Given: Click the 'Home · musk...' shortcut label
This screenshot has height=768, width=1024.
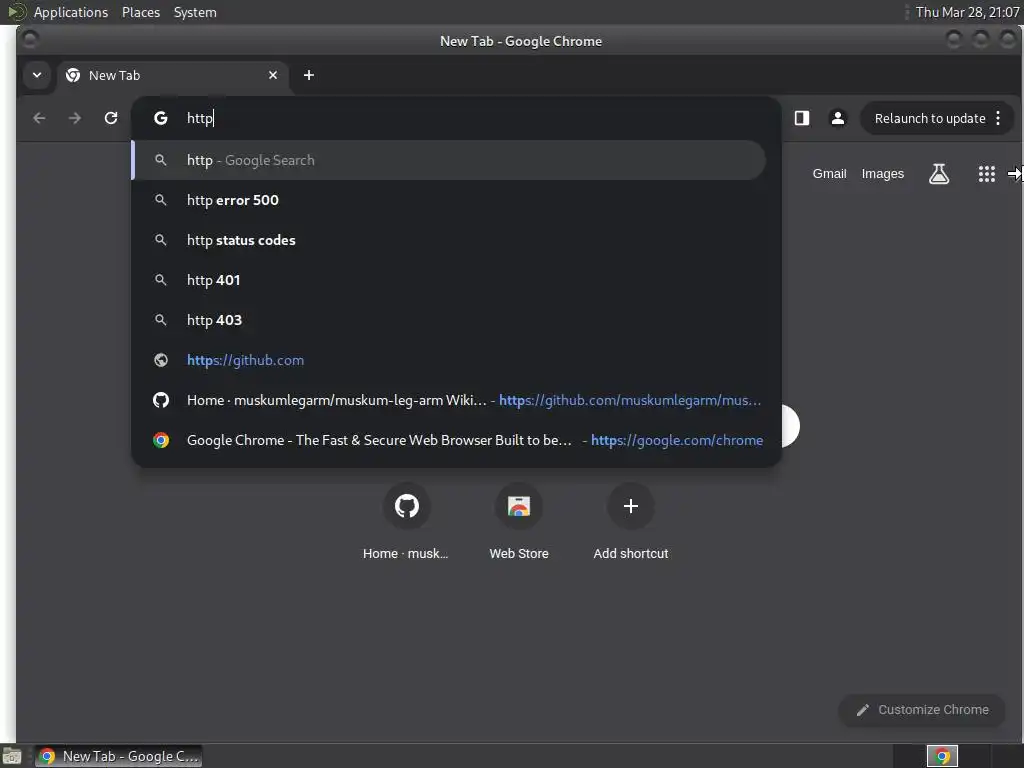Looking at the screenshot, I should [x=406, y=554].
